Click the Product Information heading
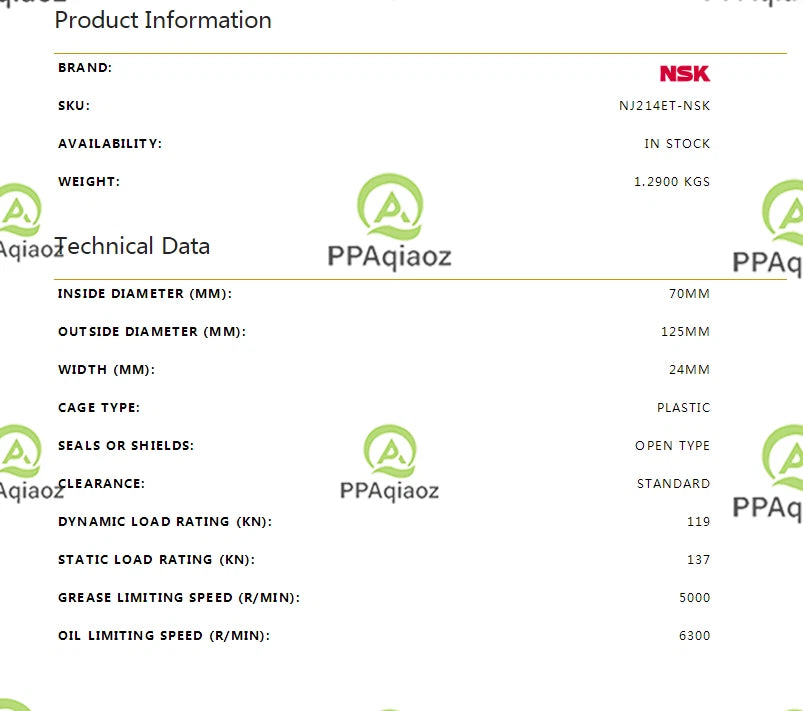 [x=163, y=20]
